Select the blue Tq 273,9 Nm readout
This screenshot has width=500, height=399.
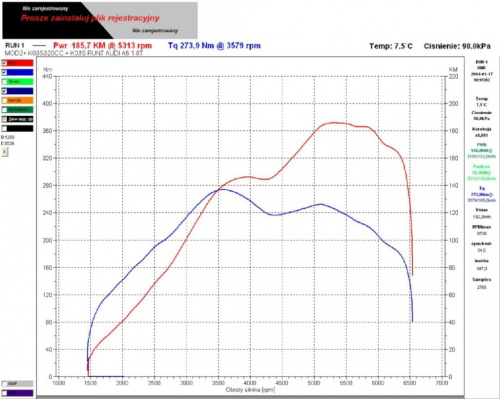[x=214, y=46]
